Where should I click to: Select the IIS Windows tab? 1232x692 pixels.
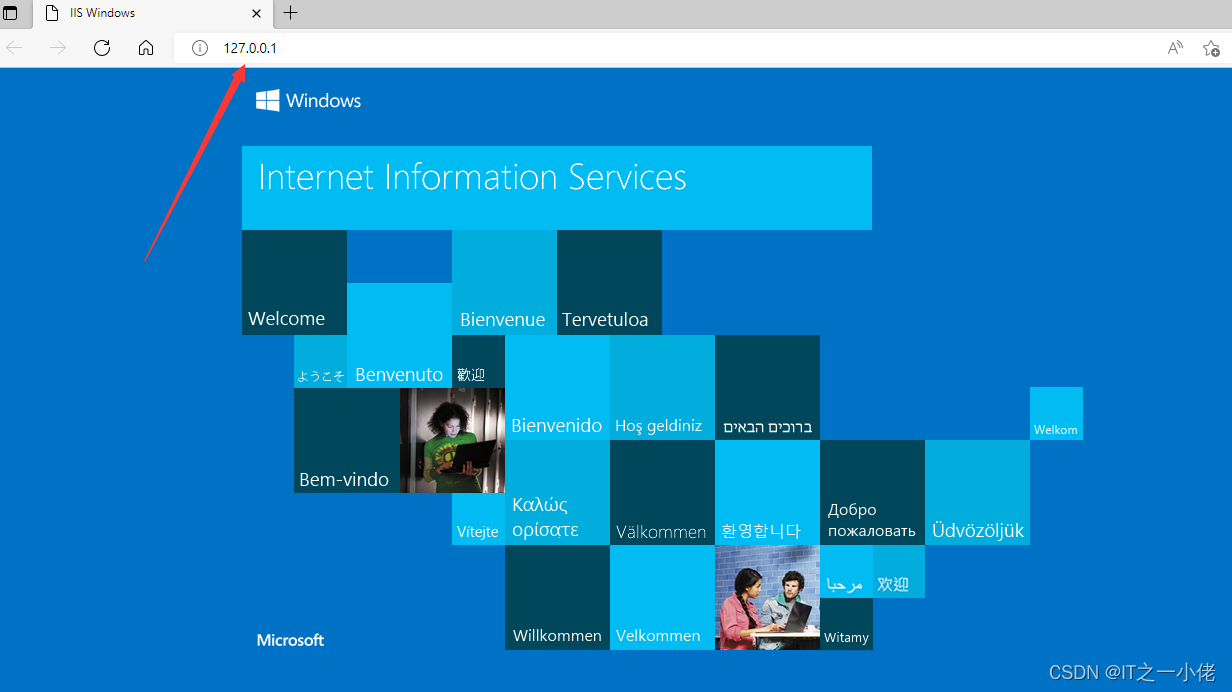click(151, 14)
